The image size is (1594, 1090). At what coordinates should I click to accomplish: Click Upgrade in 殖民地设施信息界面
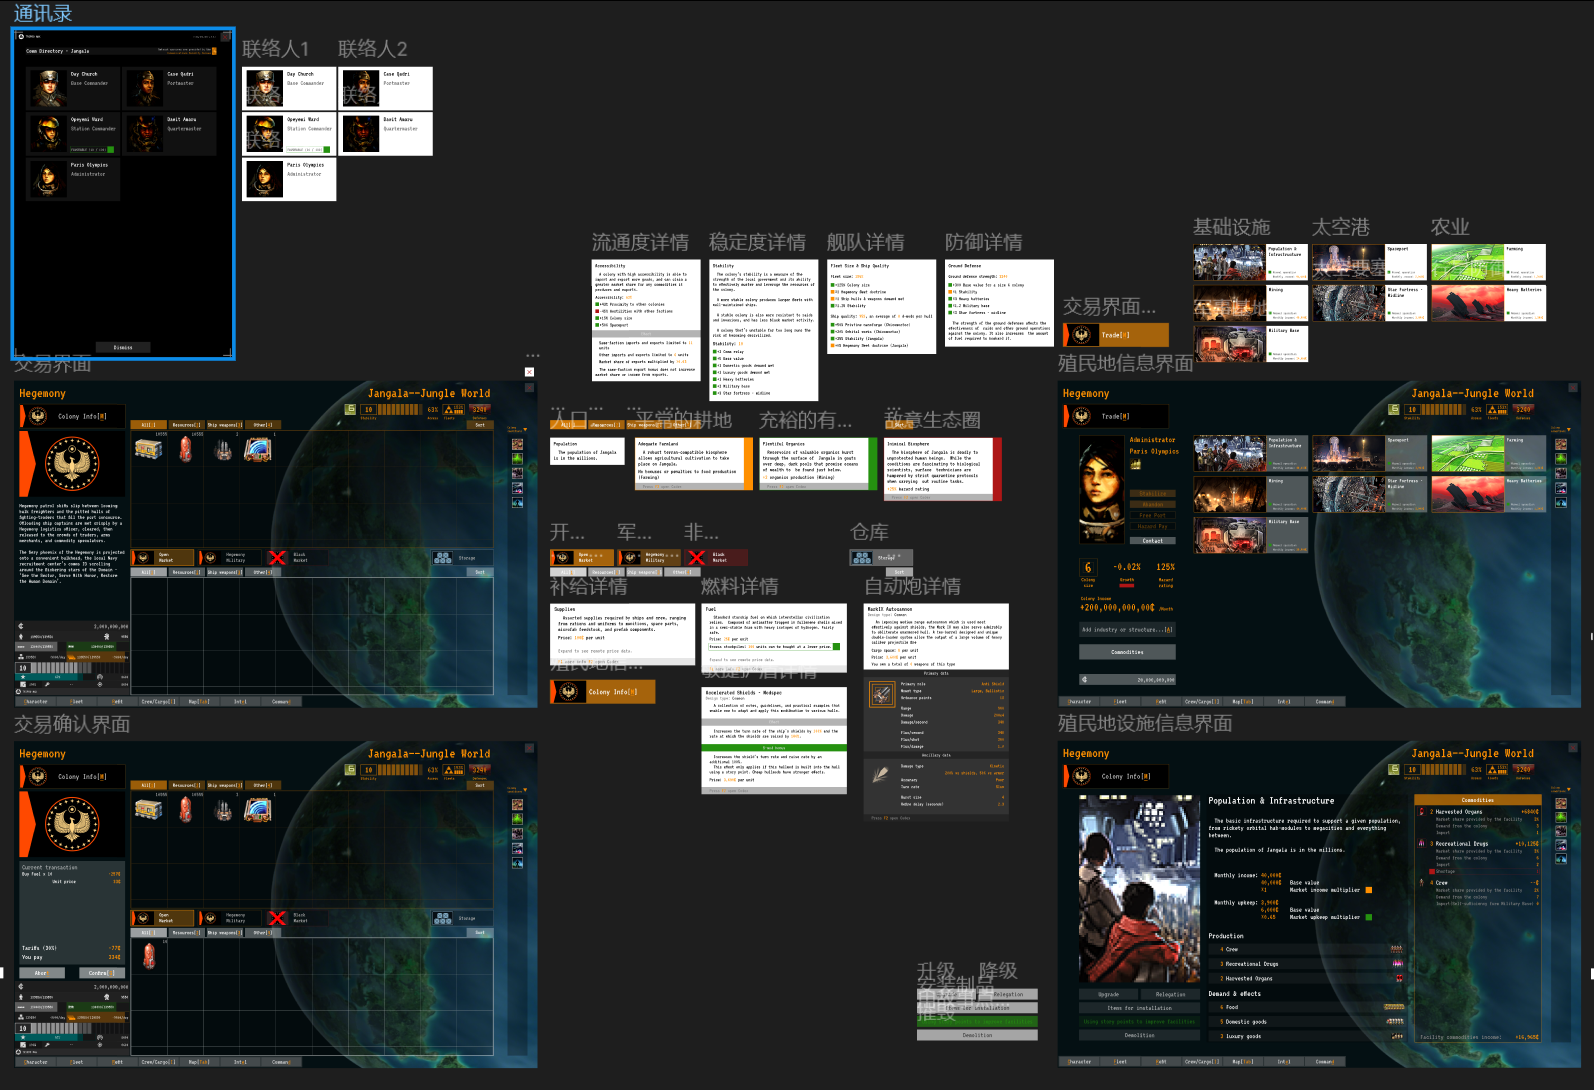pos(1108,995)
